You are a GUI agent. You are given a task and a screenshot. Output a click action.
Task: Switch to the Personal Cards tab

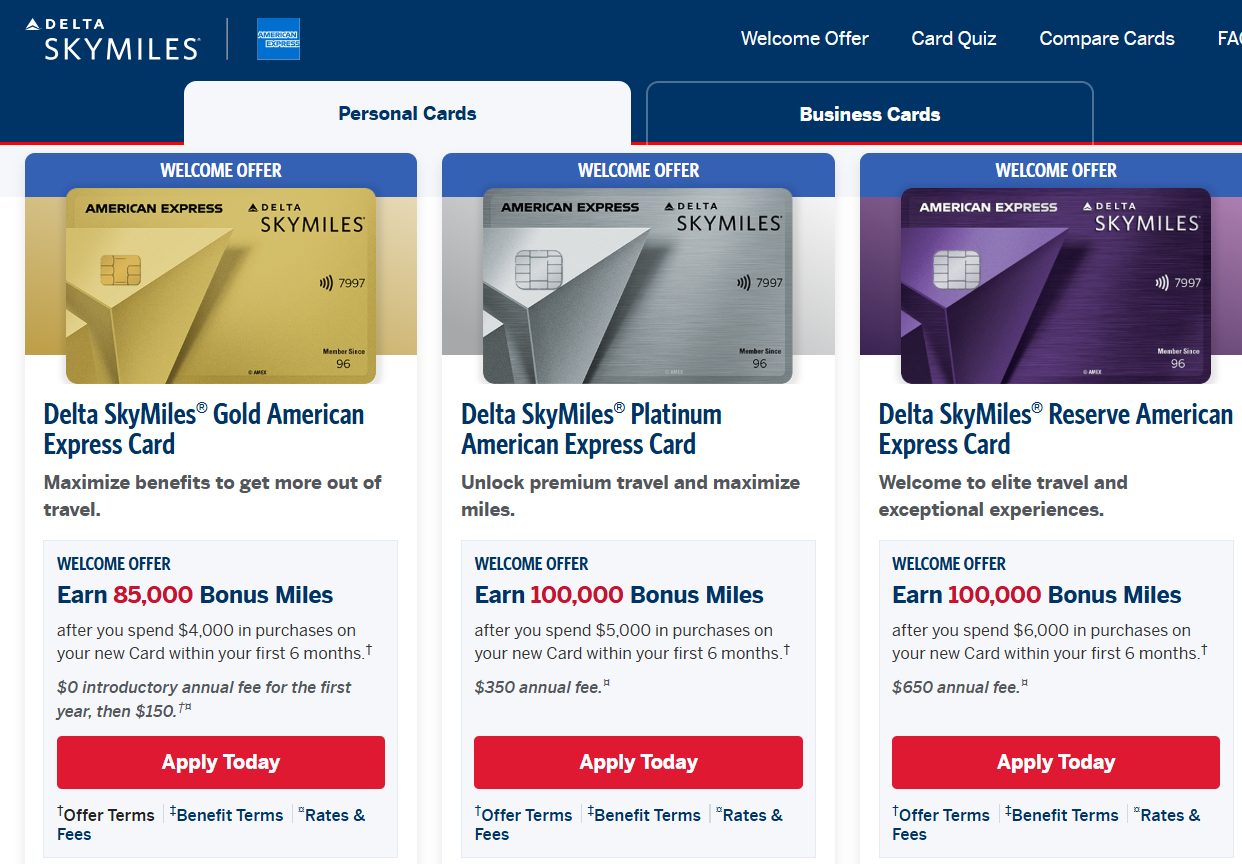(407, 114)
